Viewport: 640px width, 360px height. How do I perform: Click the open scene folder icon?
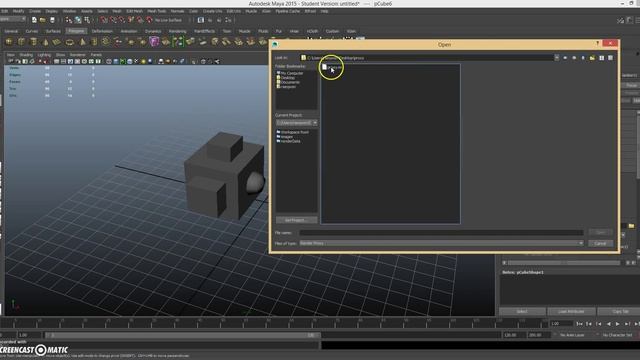pyautogui.click(x=43, y=20)
